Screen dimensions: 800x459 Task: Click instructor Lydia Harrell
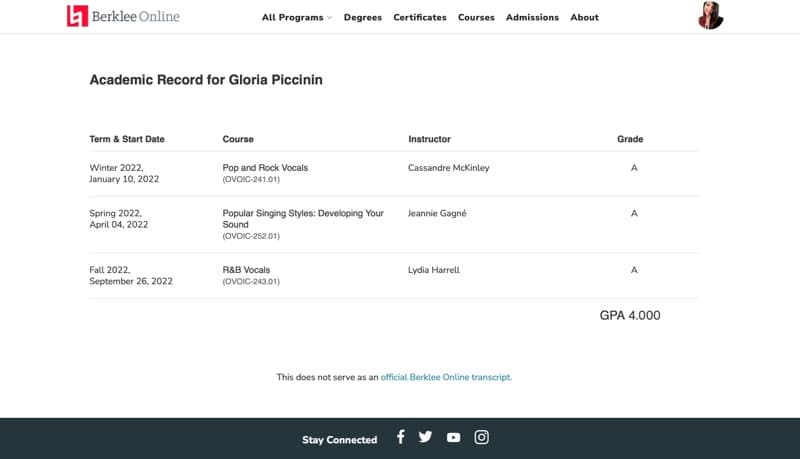coord(434,270)
